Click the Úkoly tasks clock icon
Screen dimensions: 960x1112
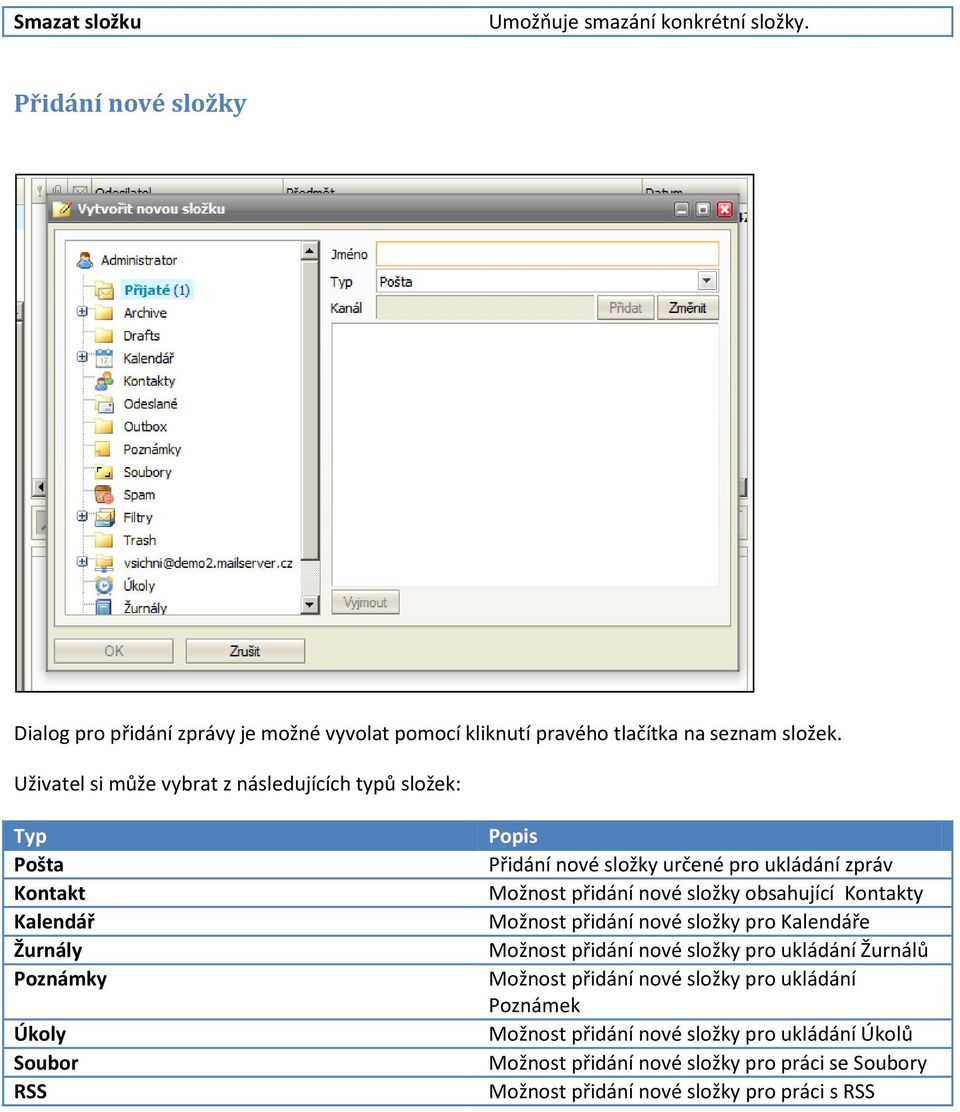tap(104, 585)
